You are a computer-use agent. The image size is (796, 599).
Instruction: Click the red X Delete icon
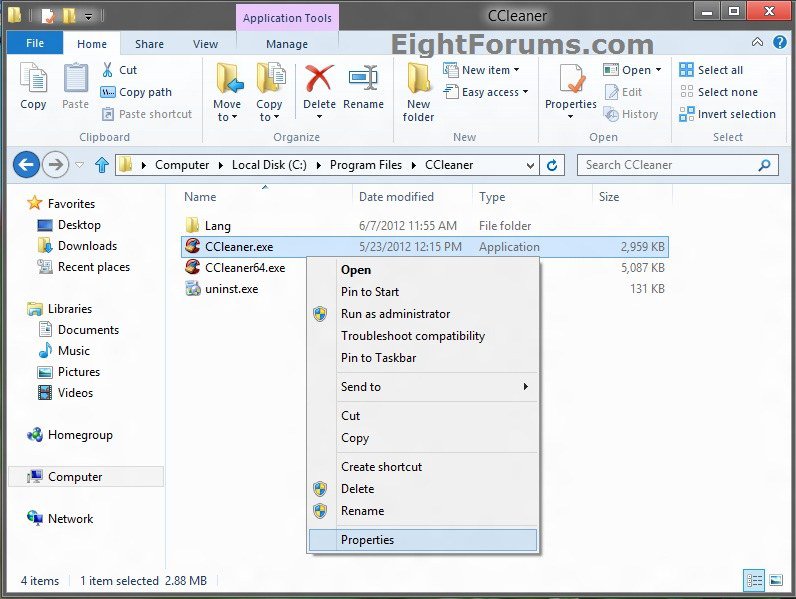[x=319, y=79]
